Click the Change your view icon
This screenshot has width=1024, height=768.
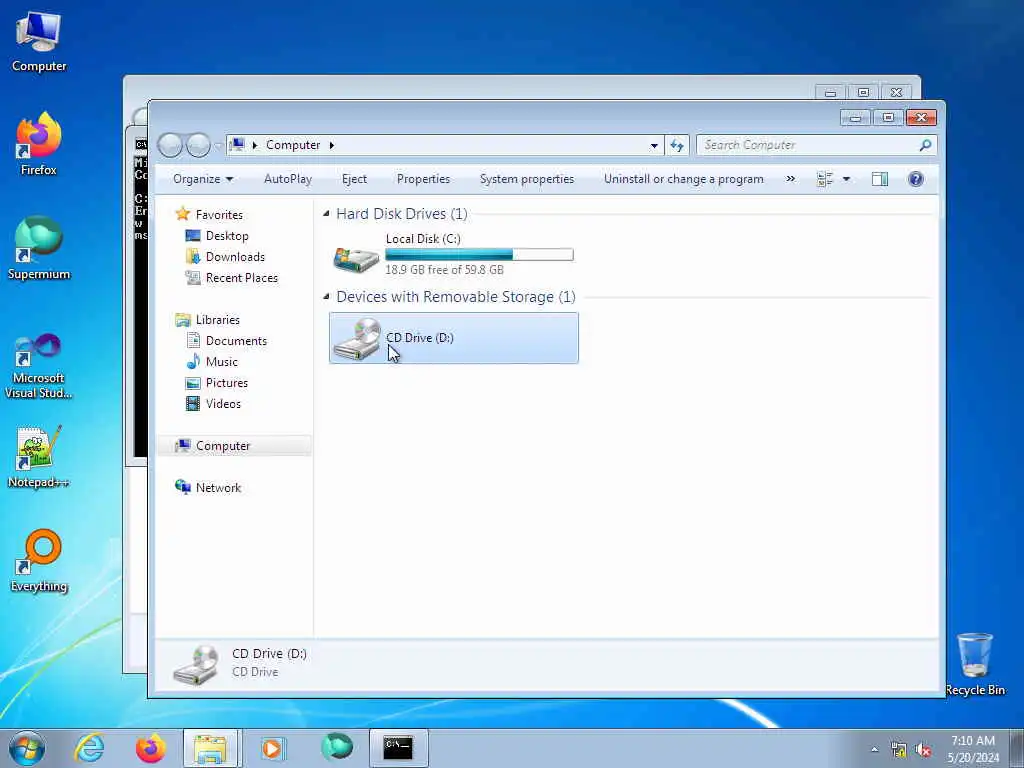[x=825, y=179]
